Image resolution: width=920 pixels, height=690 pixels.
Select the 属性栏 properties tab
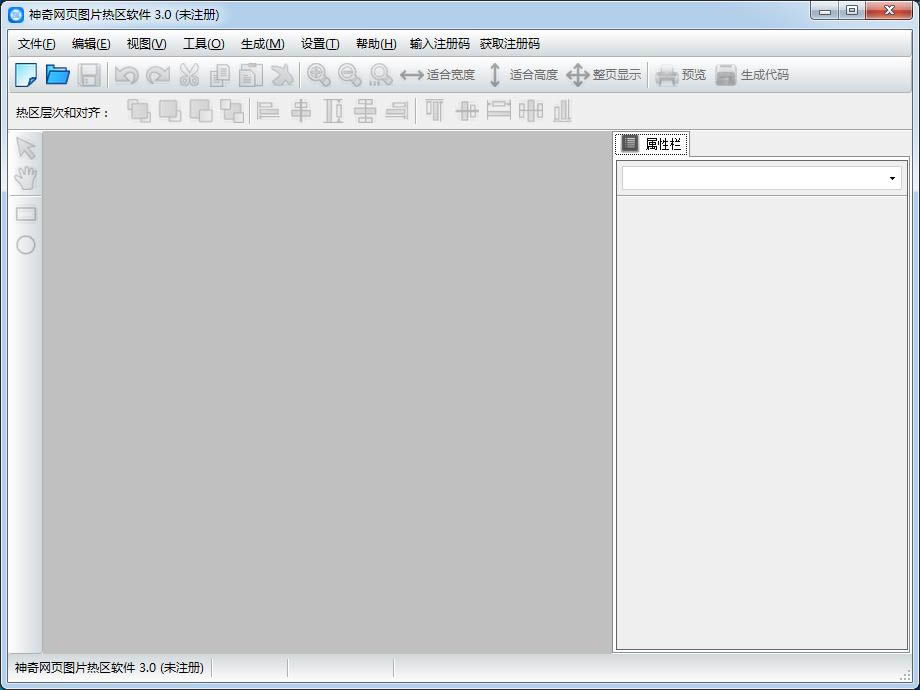click(652, 144)
